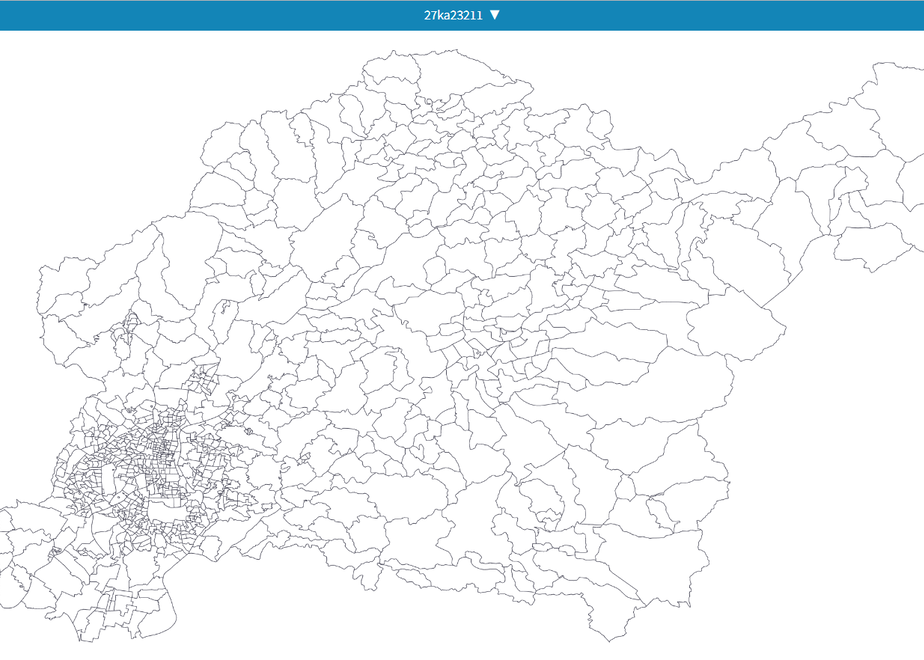Open the 27ka23211 dataset dropdown

(461, 15)
